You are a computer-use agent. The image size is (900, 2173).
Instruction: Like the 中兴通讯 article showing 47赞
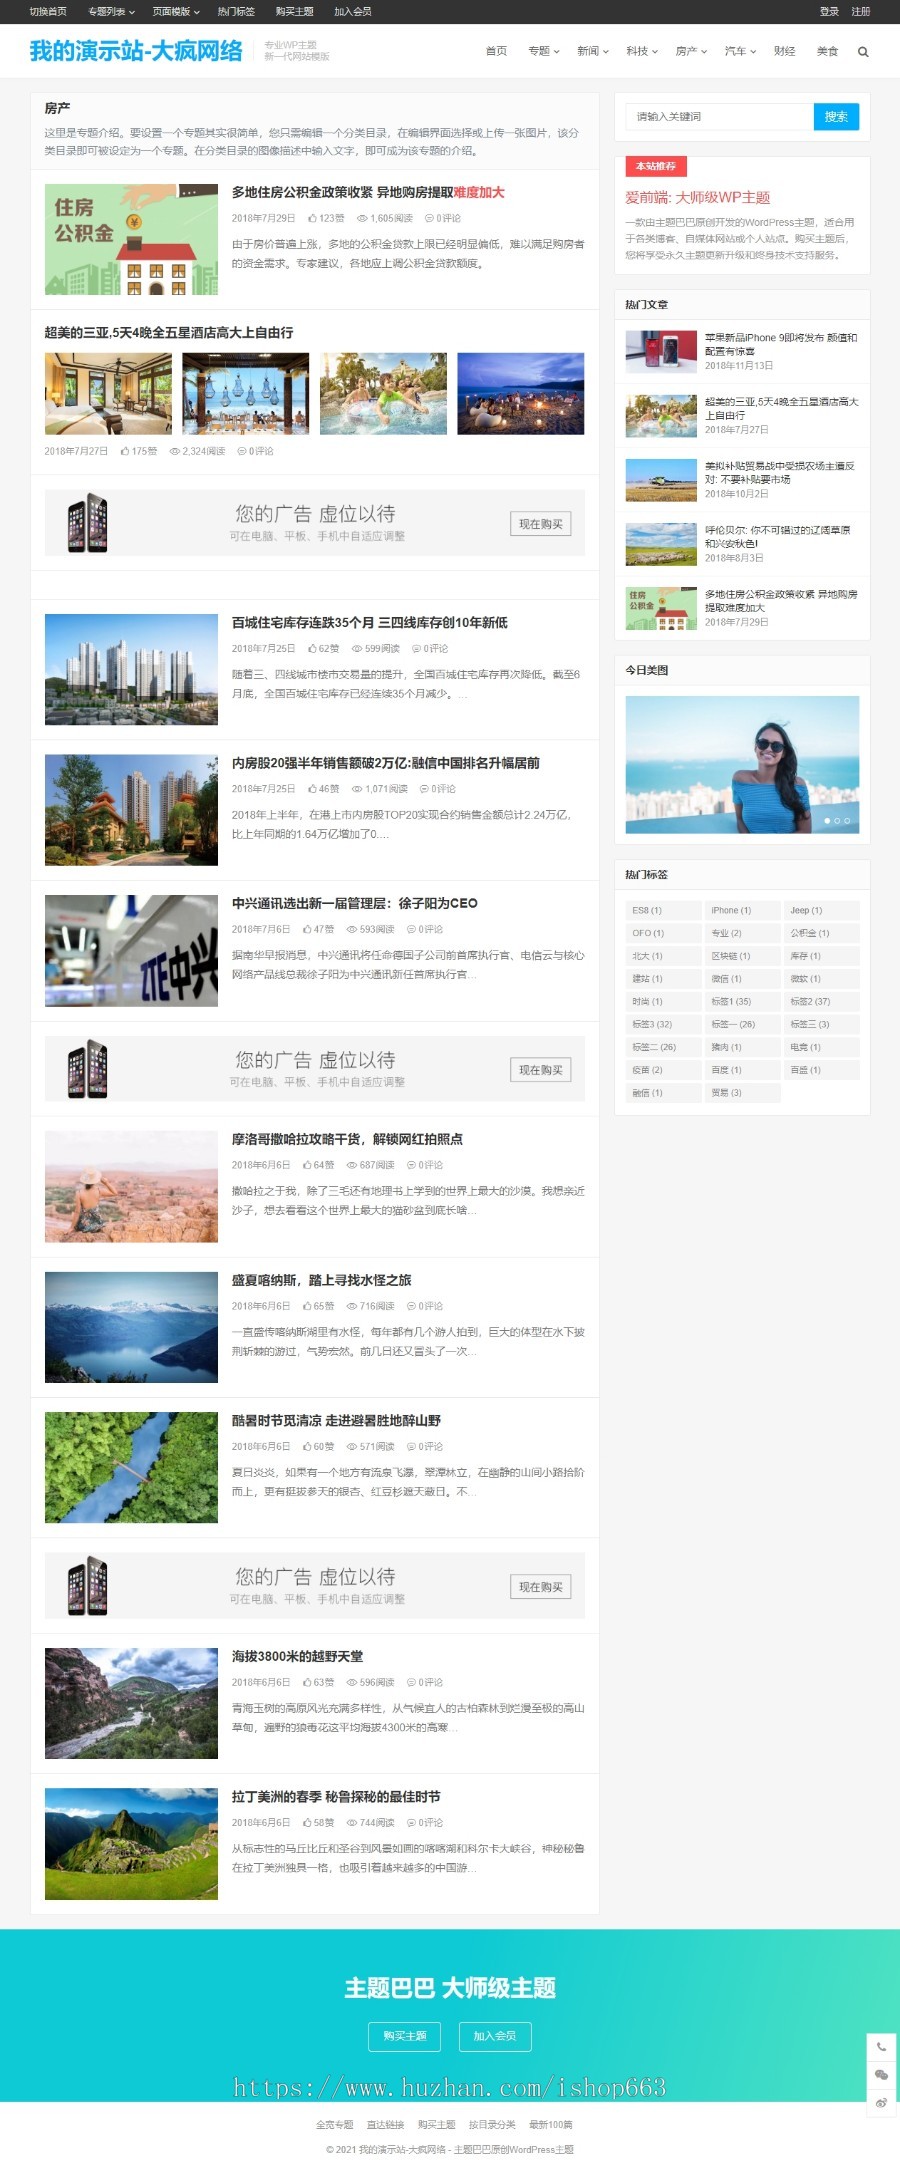(307, 929)
